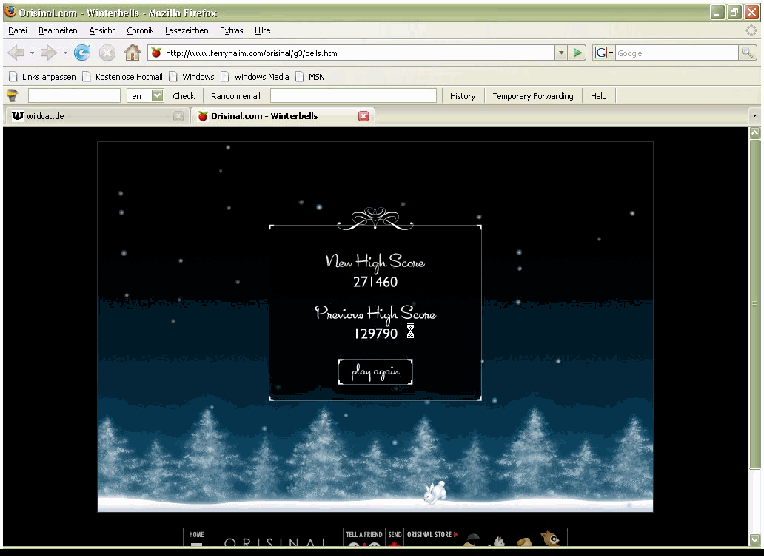
Task: Click the vertical scrollbar thumb
Action: tap(755, 303)
